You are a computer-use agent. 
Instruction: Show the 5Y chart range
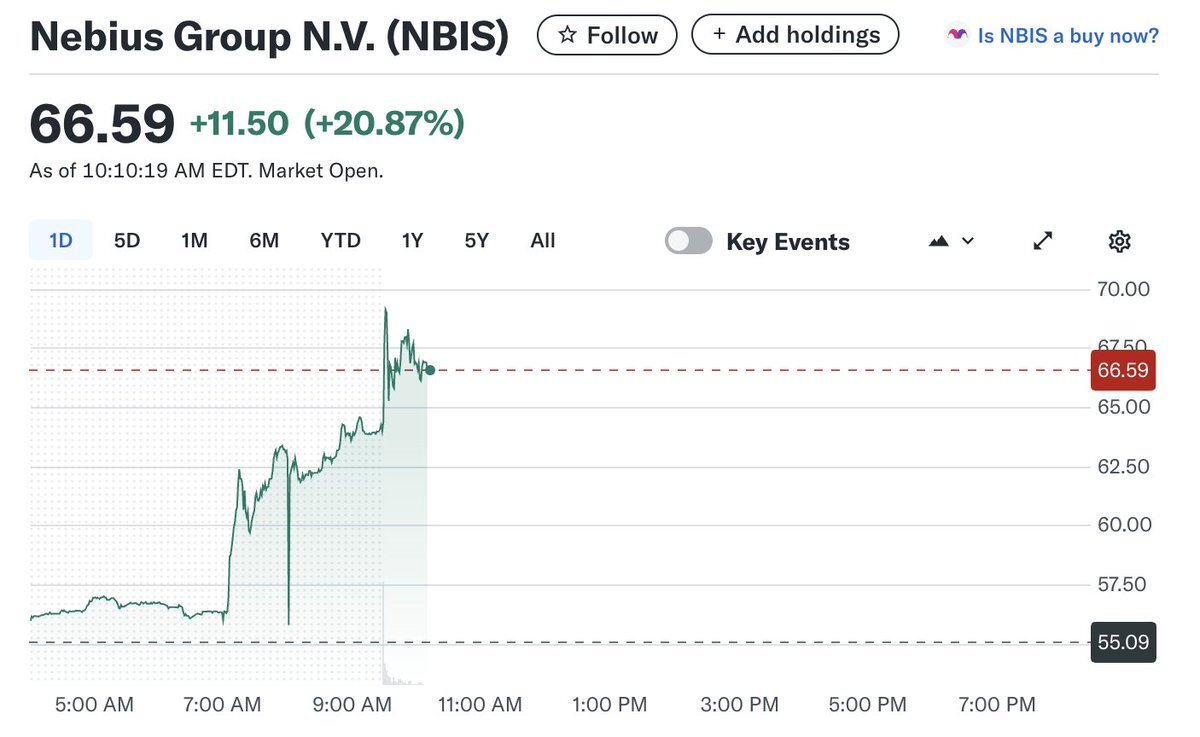pos(477,241)
